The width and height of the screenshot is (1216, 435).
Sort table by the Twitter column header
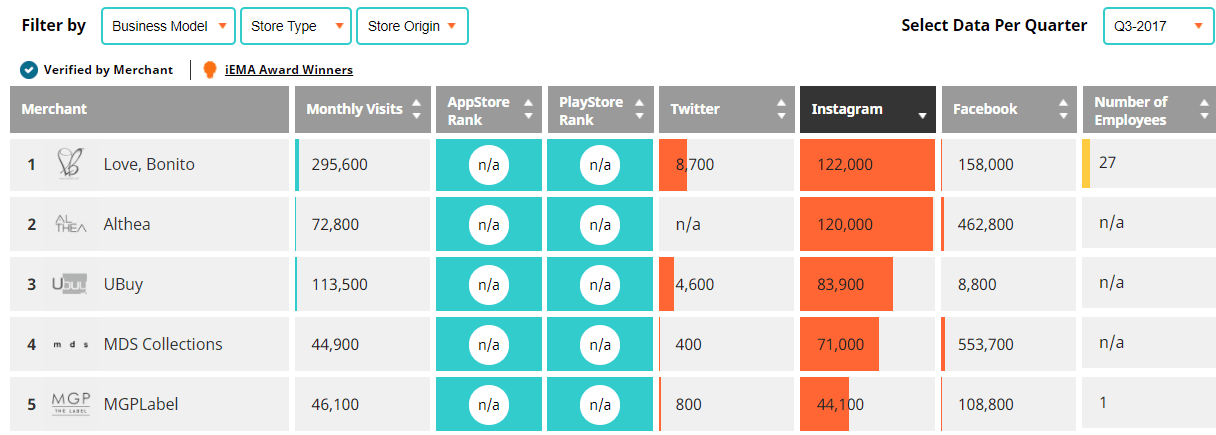725,110
